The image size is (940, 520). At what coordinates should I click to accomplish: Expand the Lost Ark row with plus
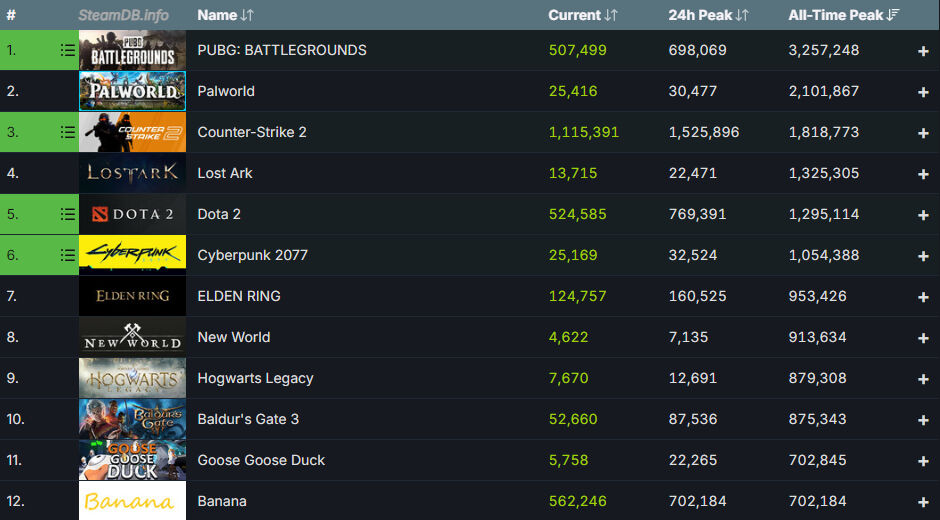(x=923, y=174)
